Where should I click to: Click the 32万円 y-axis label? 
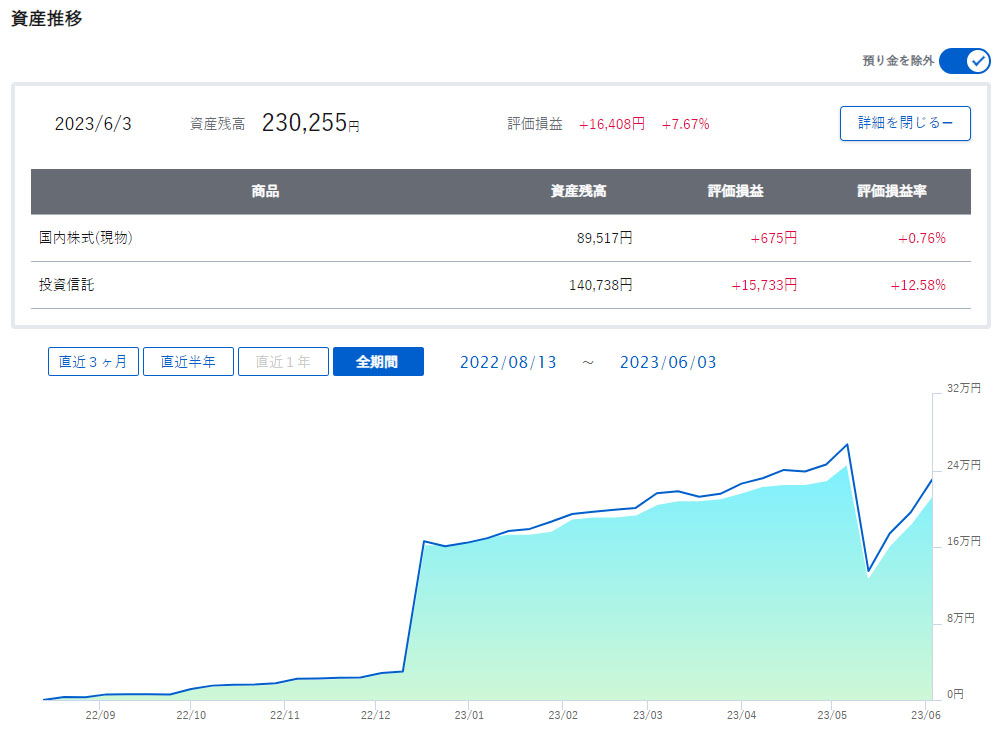pos(963,388)
